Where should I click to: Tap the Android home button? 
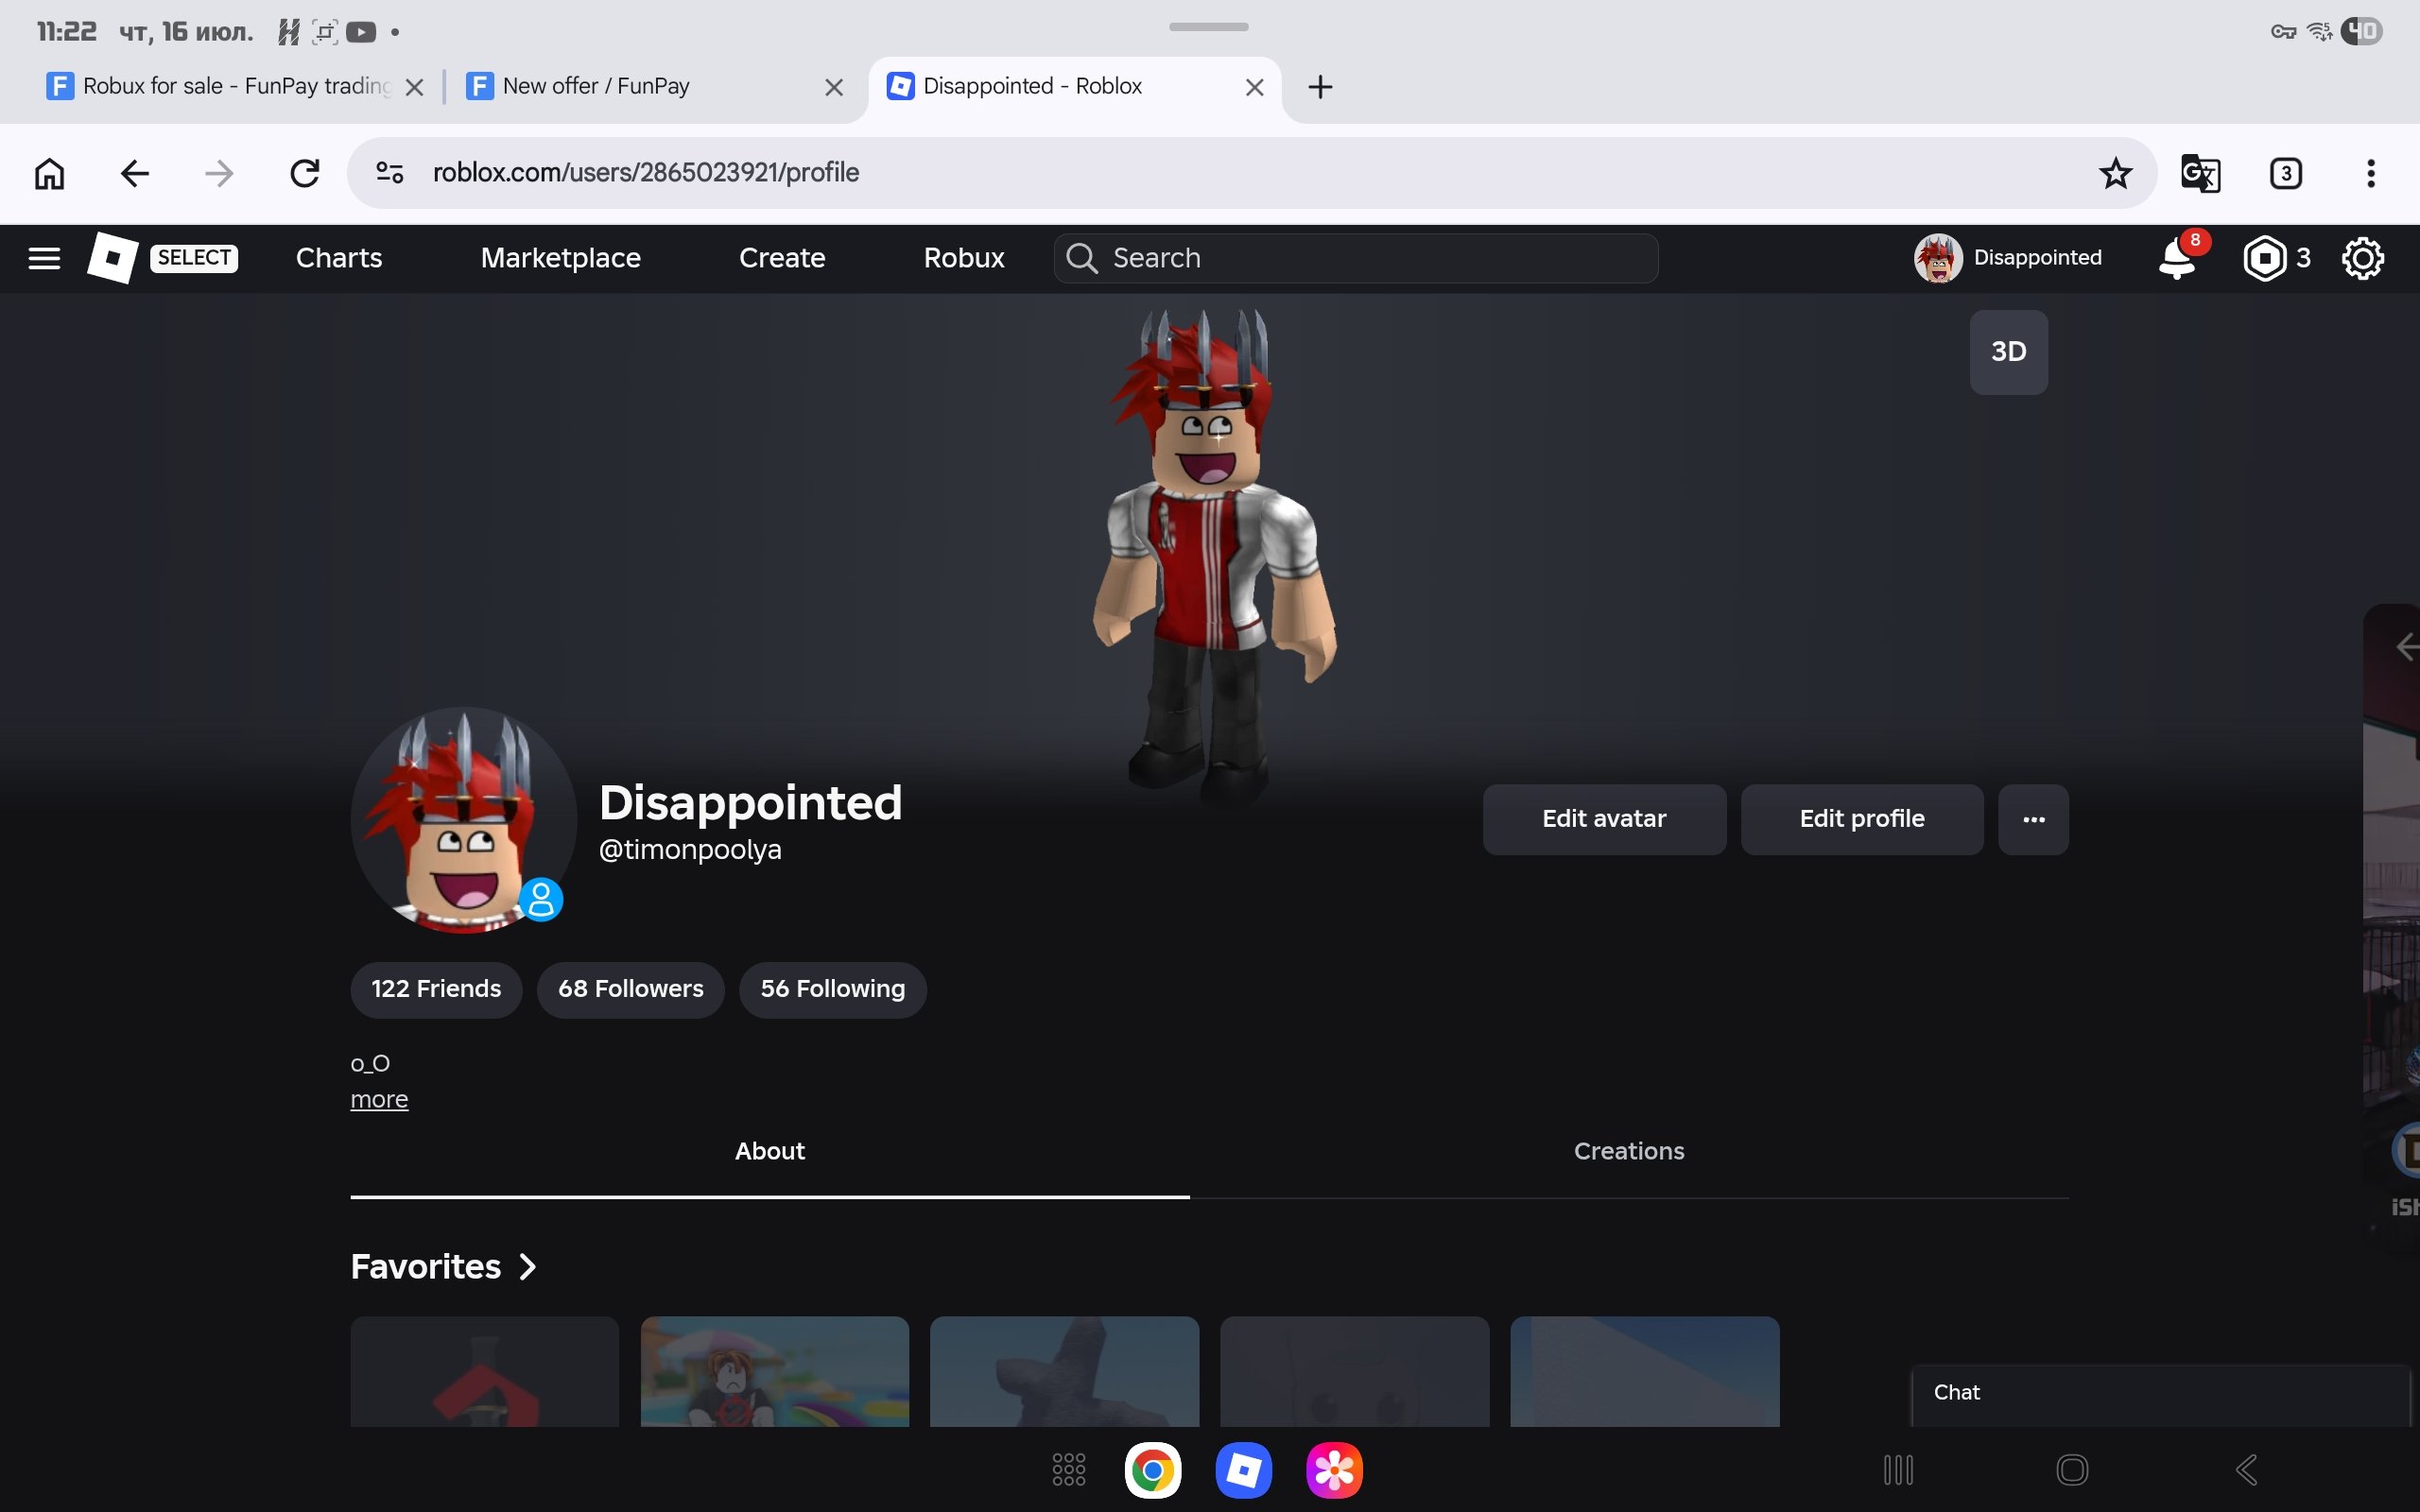click(x=2072, y=1469)
